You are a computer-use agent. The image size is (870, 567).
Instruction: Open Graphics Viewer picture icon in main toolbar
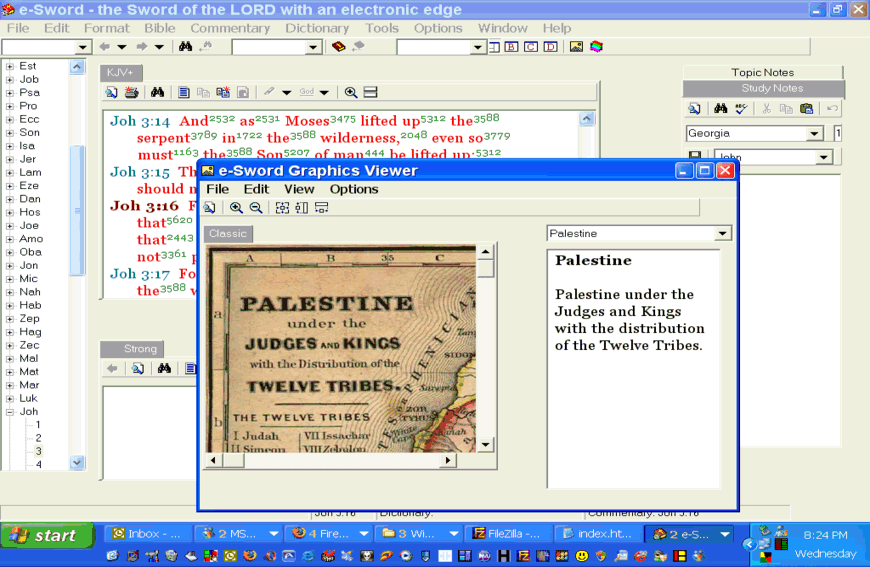[576, 47]
